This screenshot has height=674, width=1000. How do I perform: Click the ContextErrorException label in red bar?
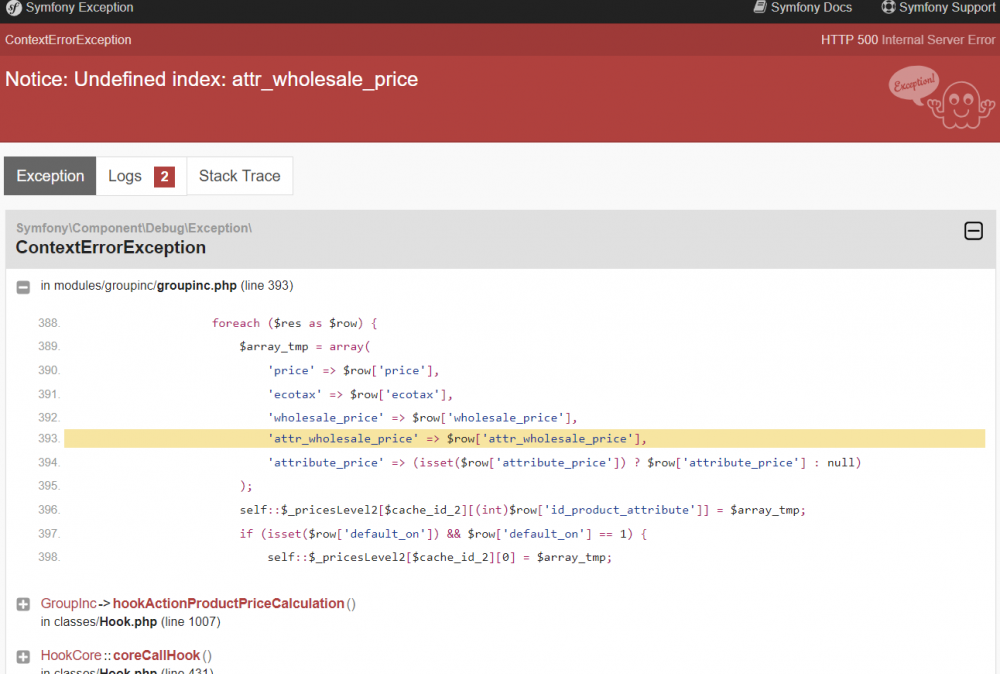click(x=68, y=40)
